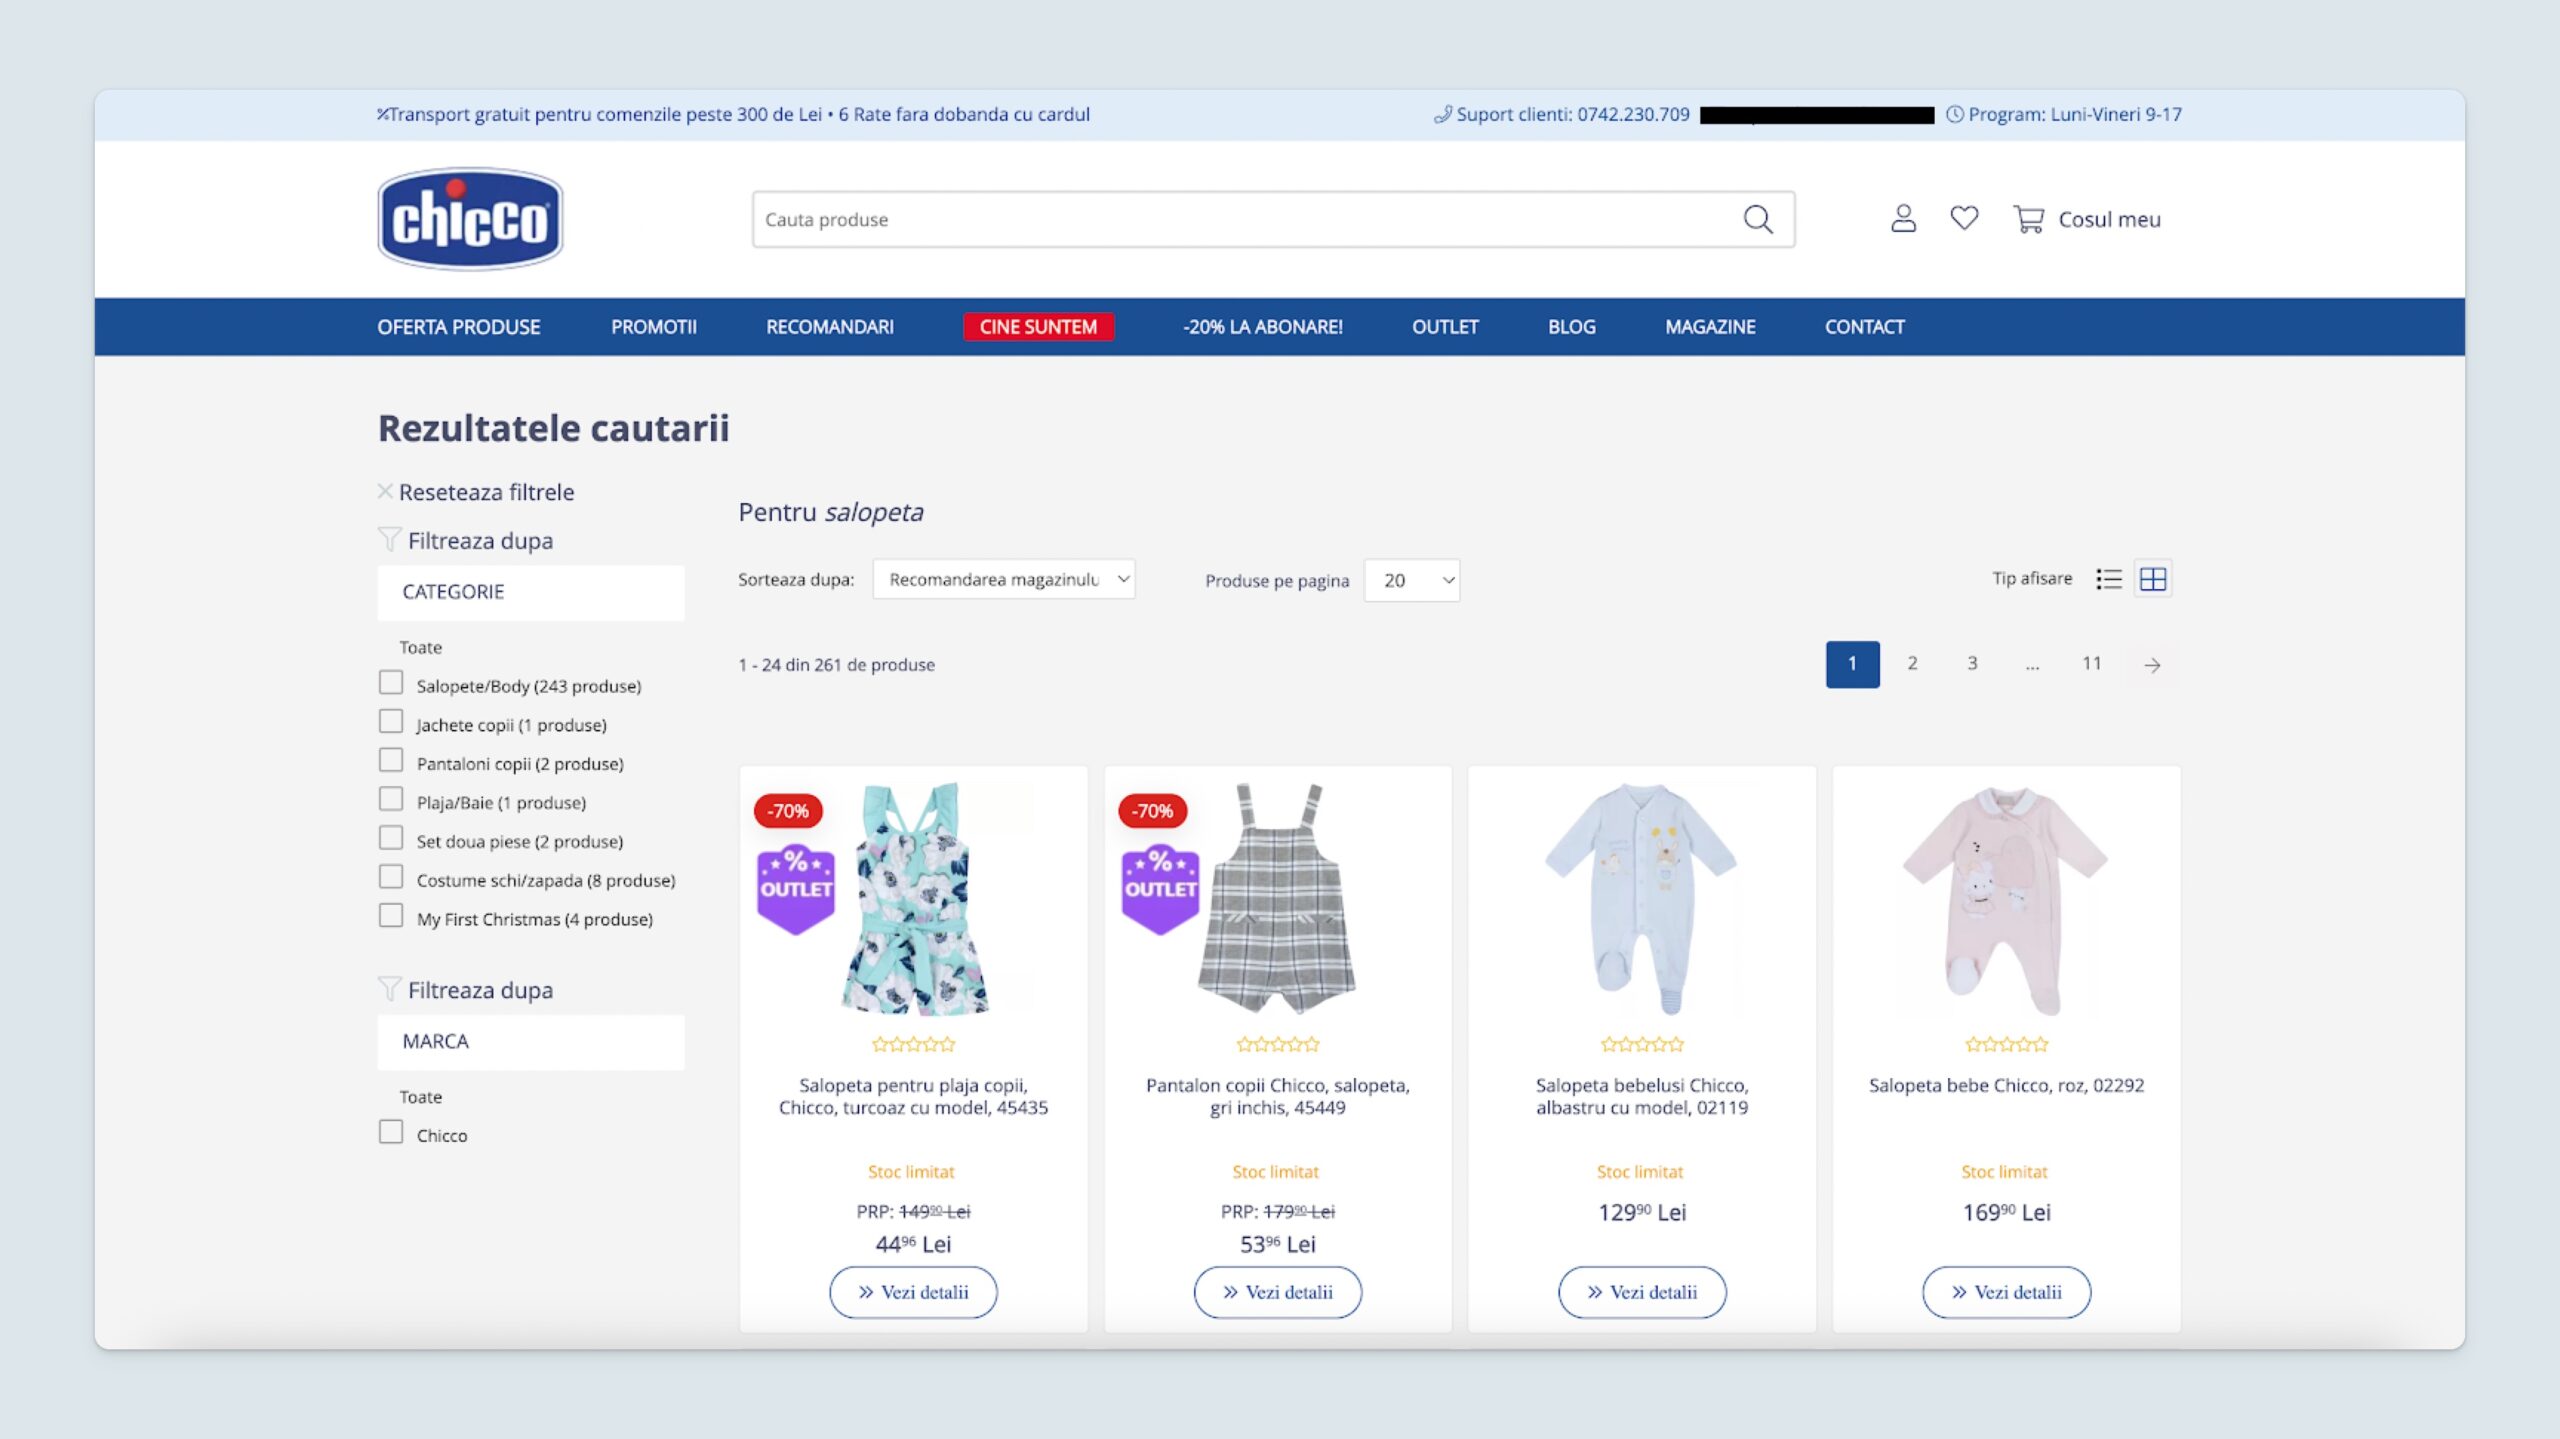The height and width of the screenshot is (1439, 2560).
Task: Open Salopeta bebe Chicco, roz, 02292 title
Action: (x=2006, y=1085)
